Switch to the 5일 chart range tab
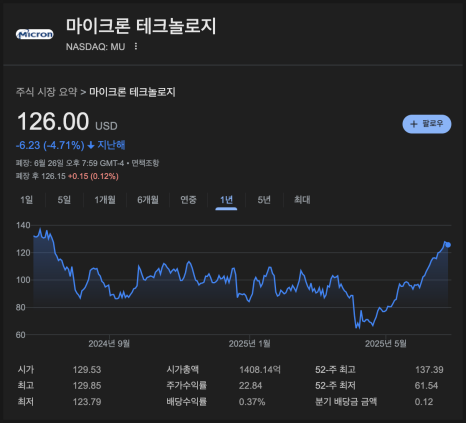 pyautogui.click(x=64, y=200)
